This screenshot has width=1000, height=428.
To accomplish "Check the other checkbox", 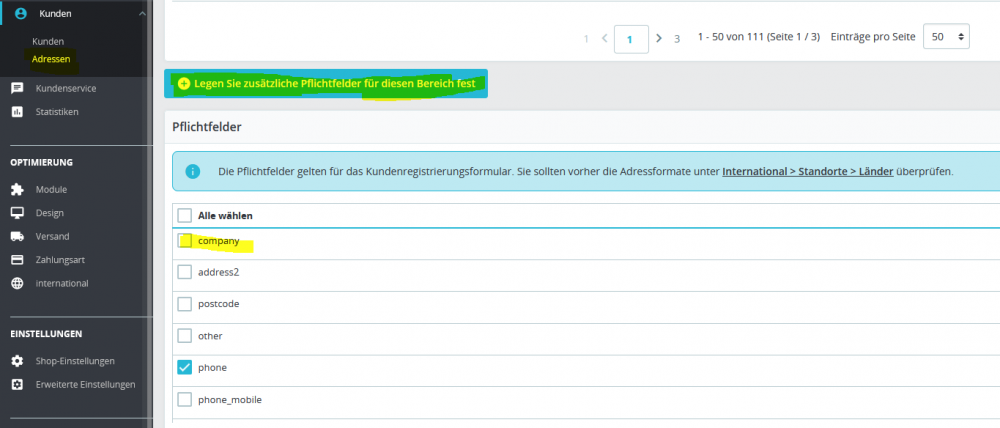I will click(x=184, y=336).
